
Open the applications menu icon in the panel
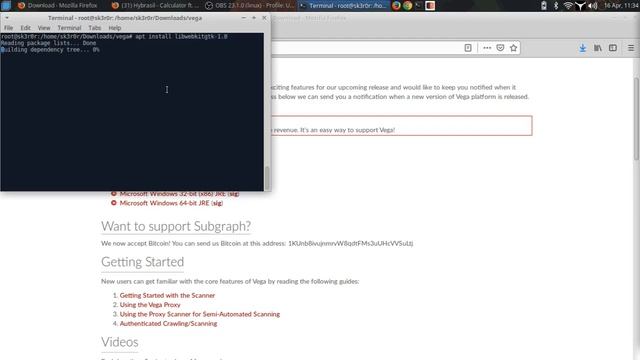[x=6, y=5]
